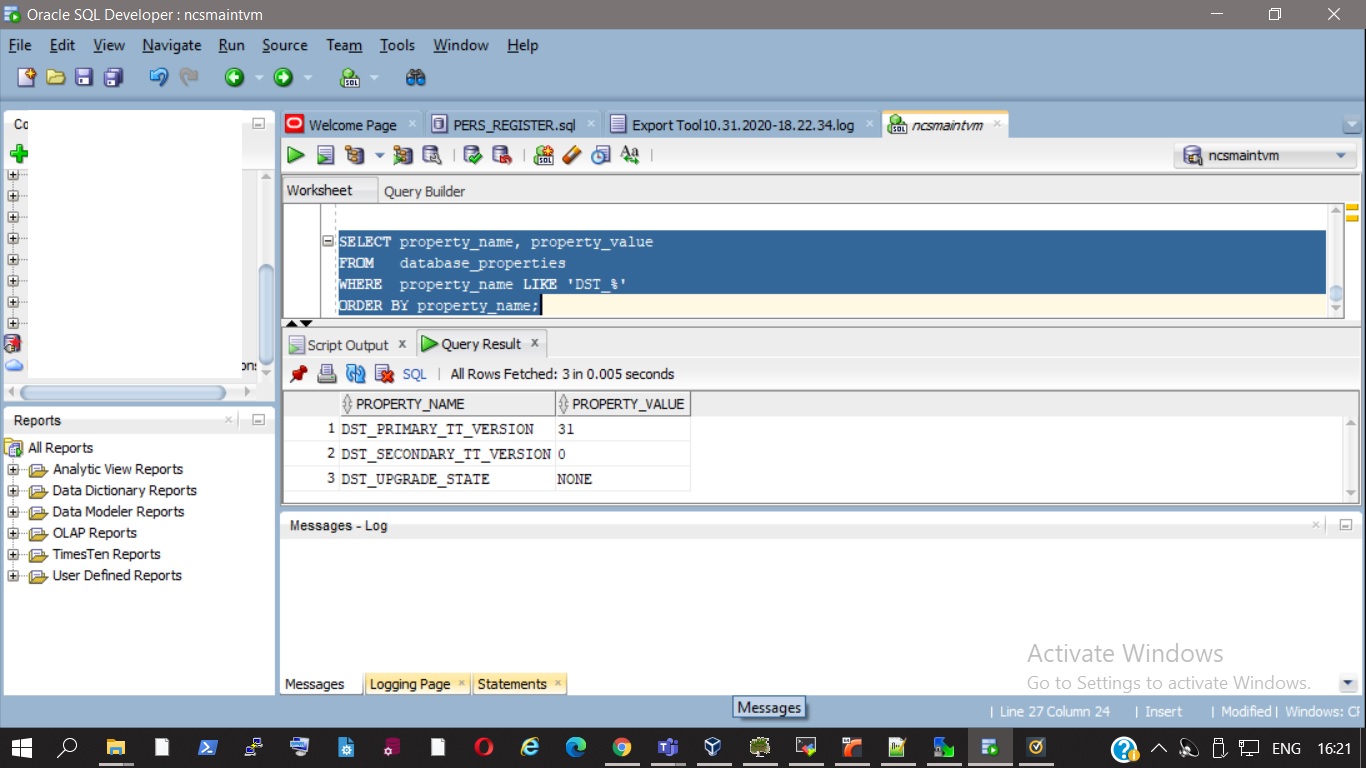Image resolution: width=1366 pixels, height=768 pixels.
Task: Switch to the Query Builder tab
Action: pyautogui.click(x=424, y=191)
